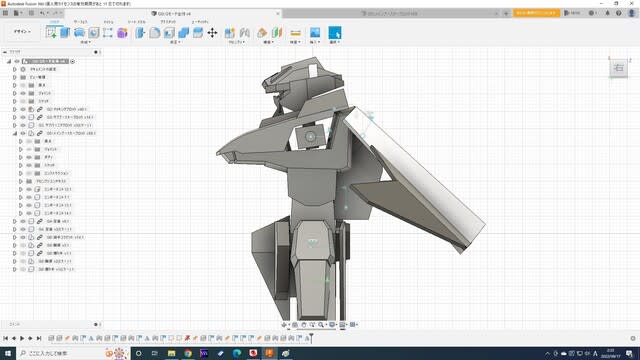
Task: Click the Insert image icon
Action: pos(315,33)
